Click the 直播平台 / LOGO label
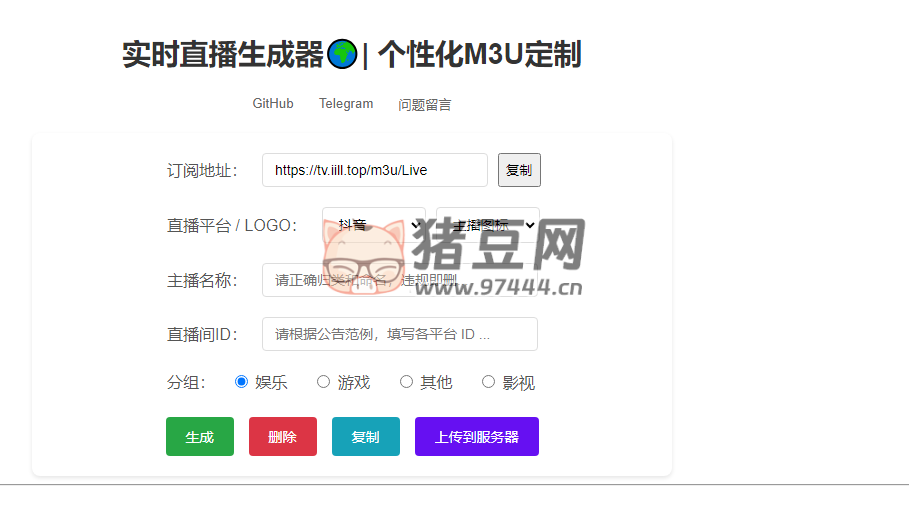The image size is (909, 512). click(232, 226)
